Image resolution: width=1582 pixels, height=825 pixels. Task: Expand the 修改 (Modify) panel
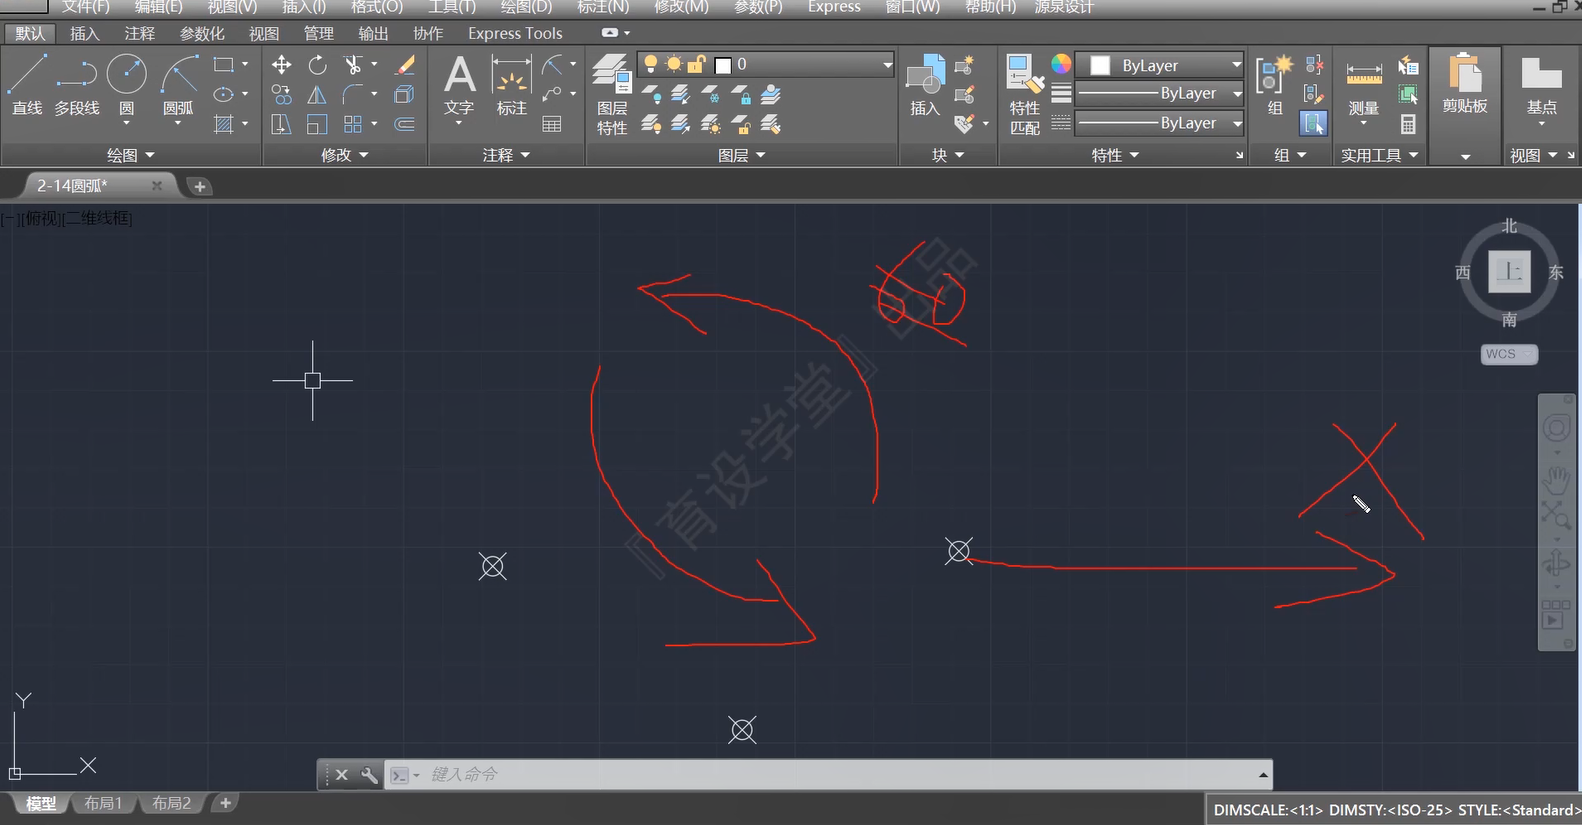pos(345,155)
